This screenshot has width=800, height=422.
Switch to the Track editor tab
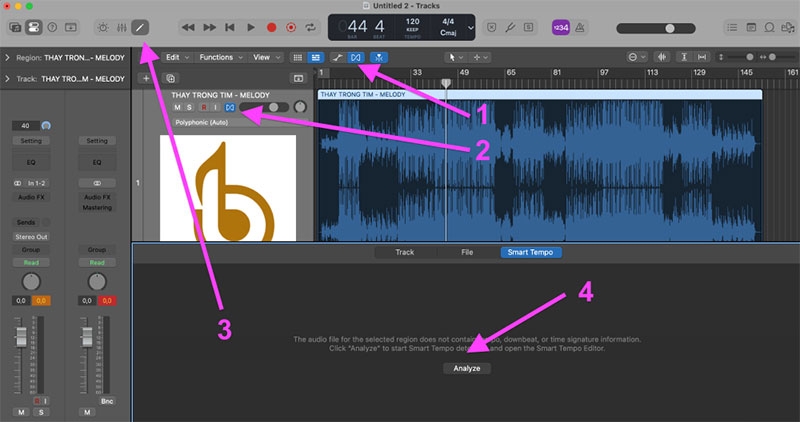(x=405, y=252)
